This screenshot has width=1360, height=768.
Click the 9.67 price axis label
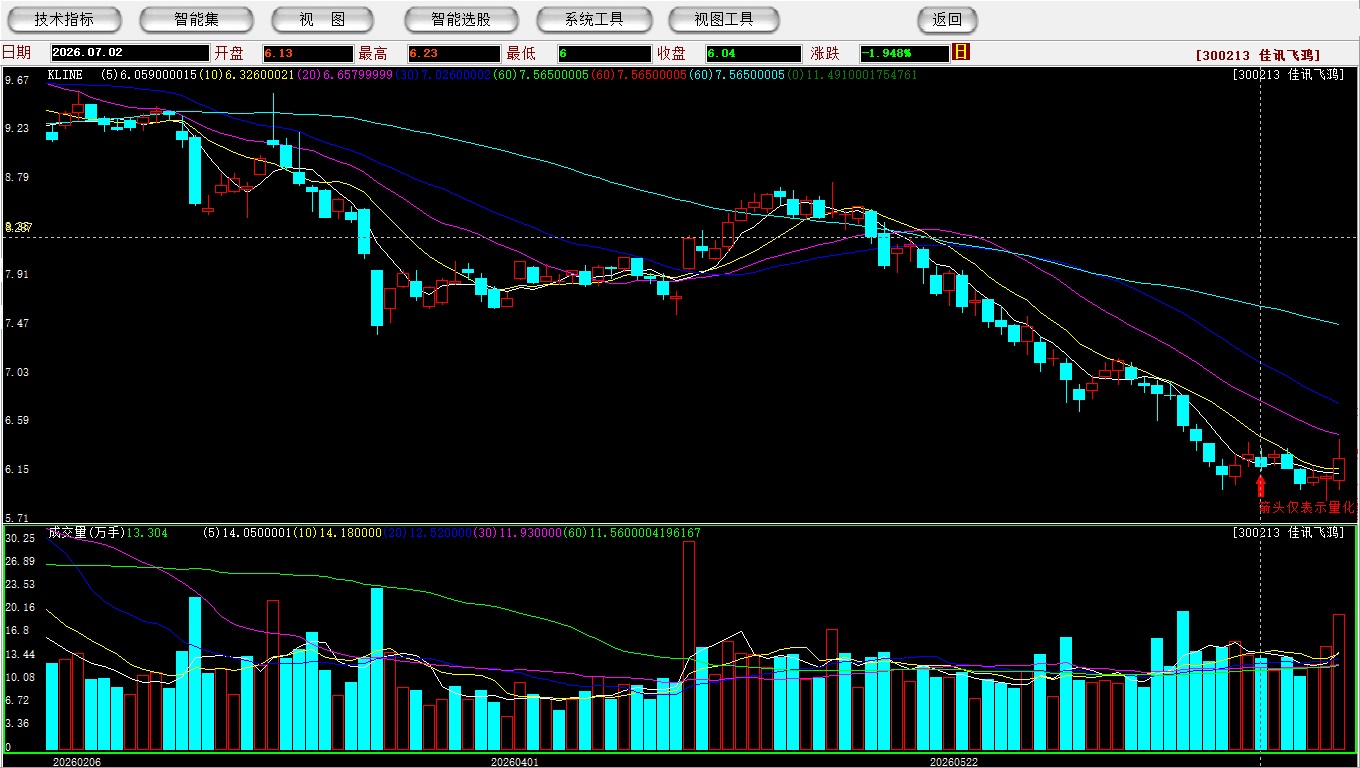[16, 80]
